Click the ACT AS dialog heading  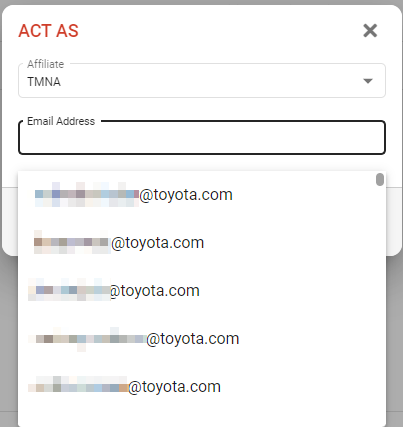(48, 31)
